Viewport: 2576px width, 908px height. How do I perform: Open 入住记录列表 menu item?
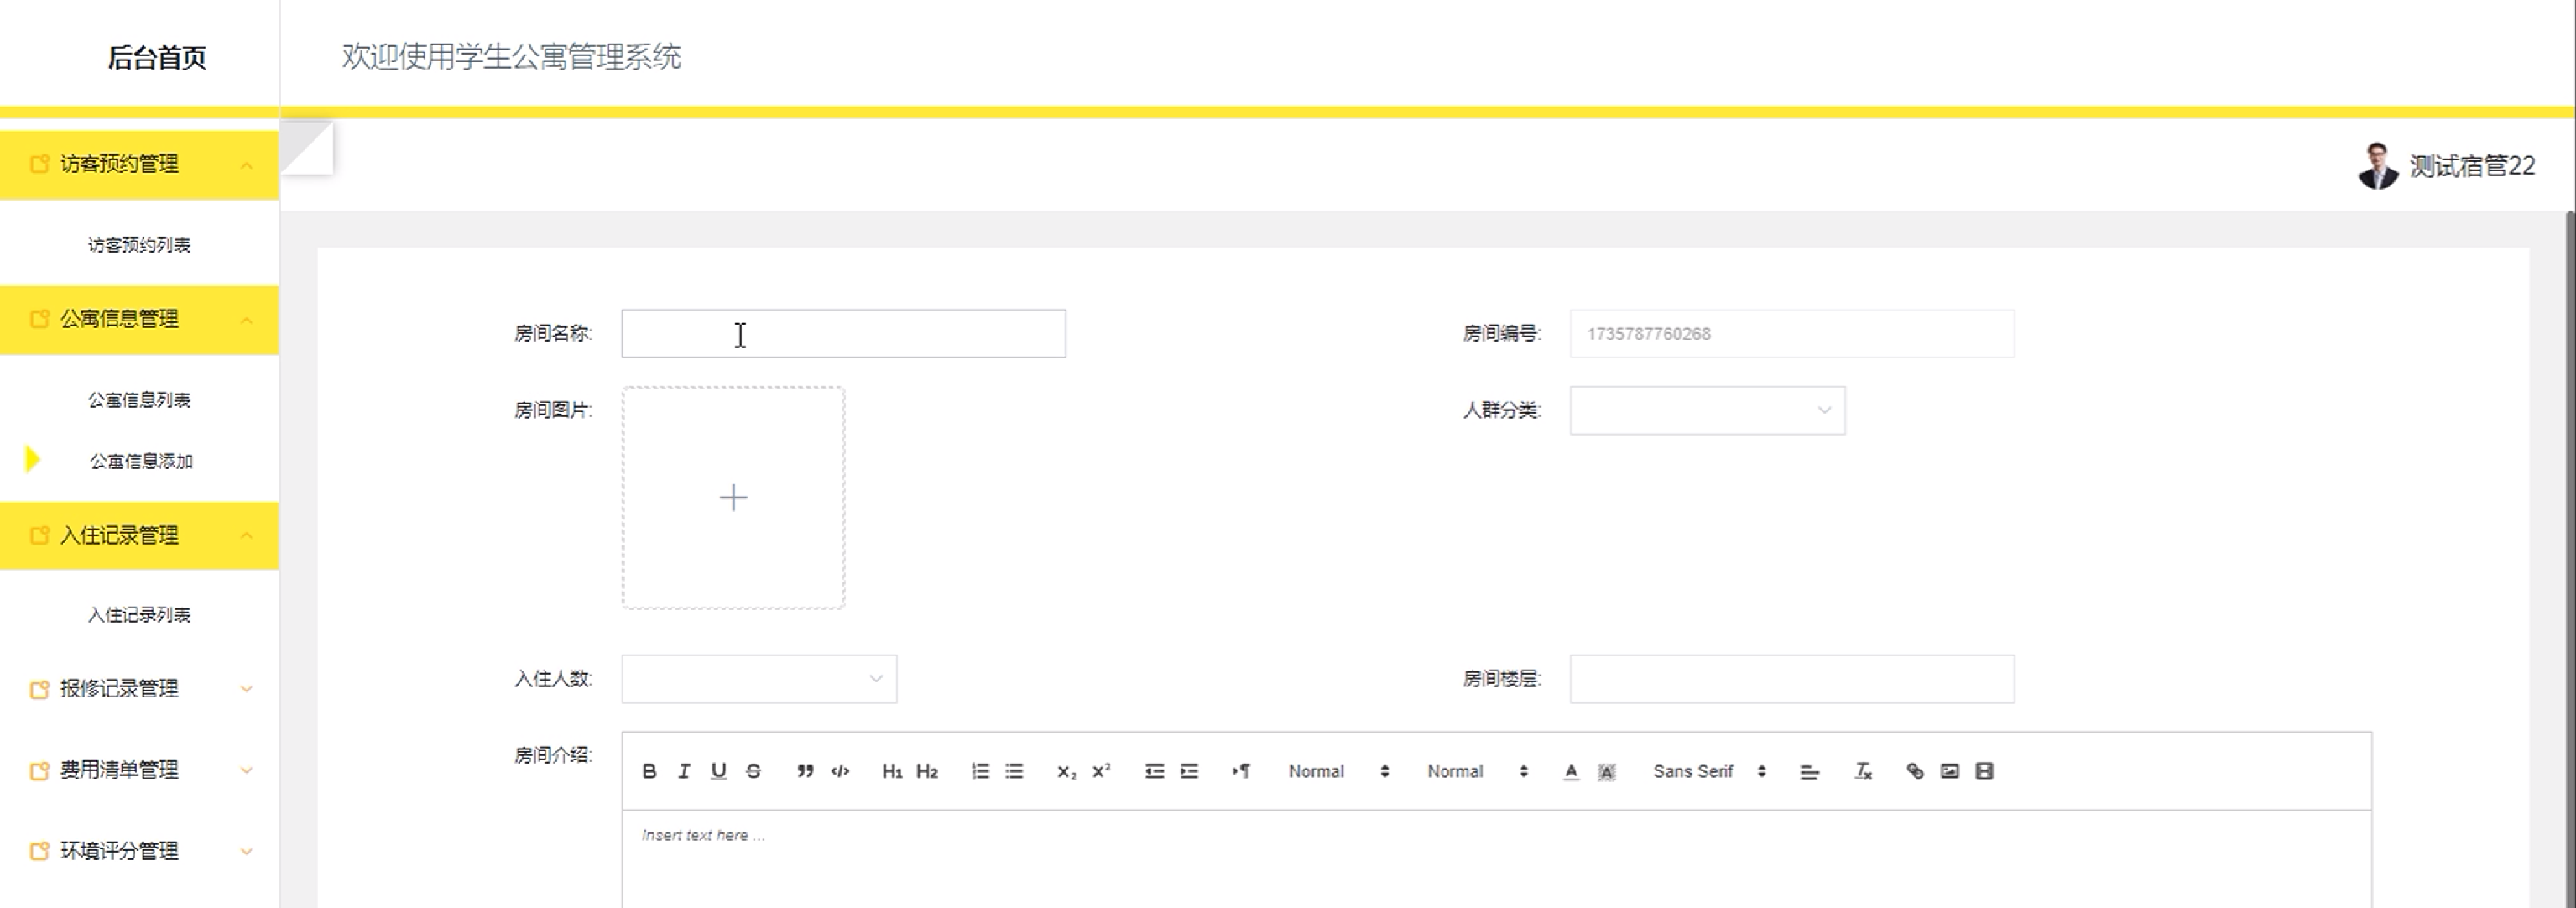coord(139,615)
